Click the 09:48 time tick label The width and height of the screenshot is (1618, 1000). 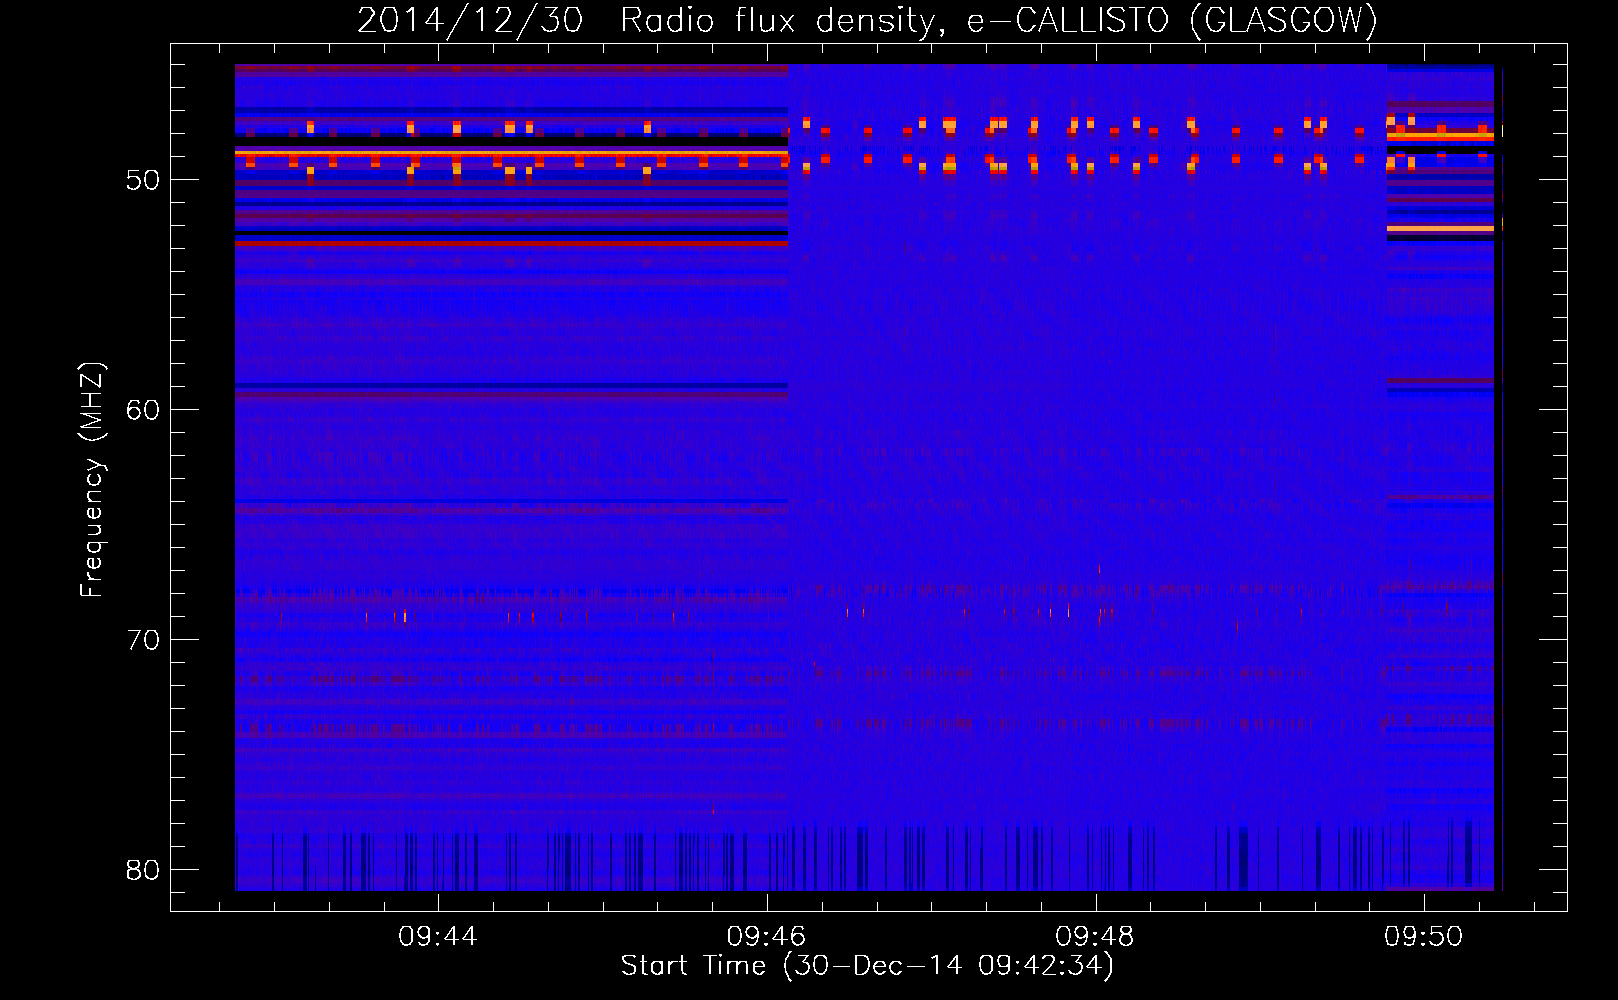coord(1095,936)
